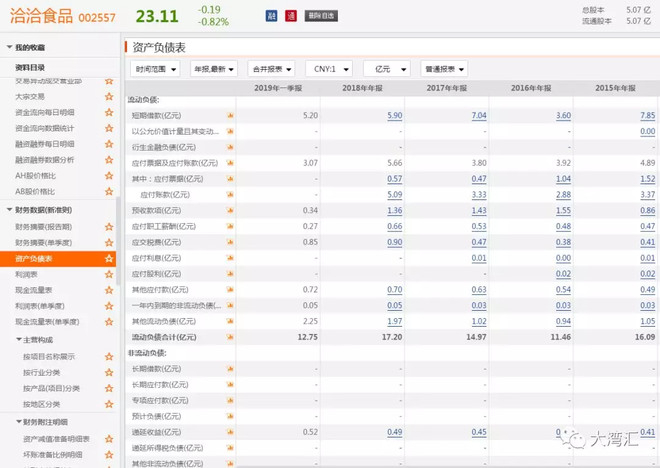The height and width of the screenshot is (468, 660).
Task: Click the chart icon beside 预计负债(亿元)
Action: coord(230,416)
